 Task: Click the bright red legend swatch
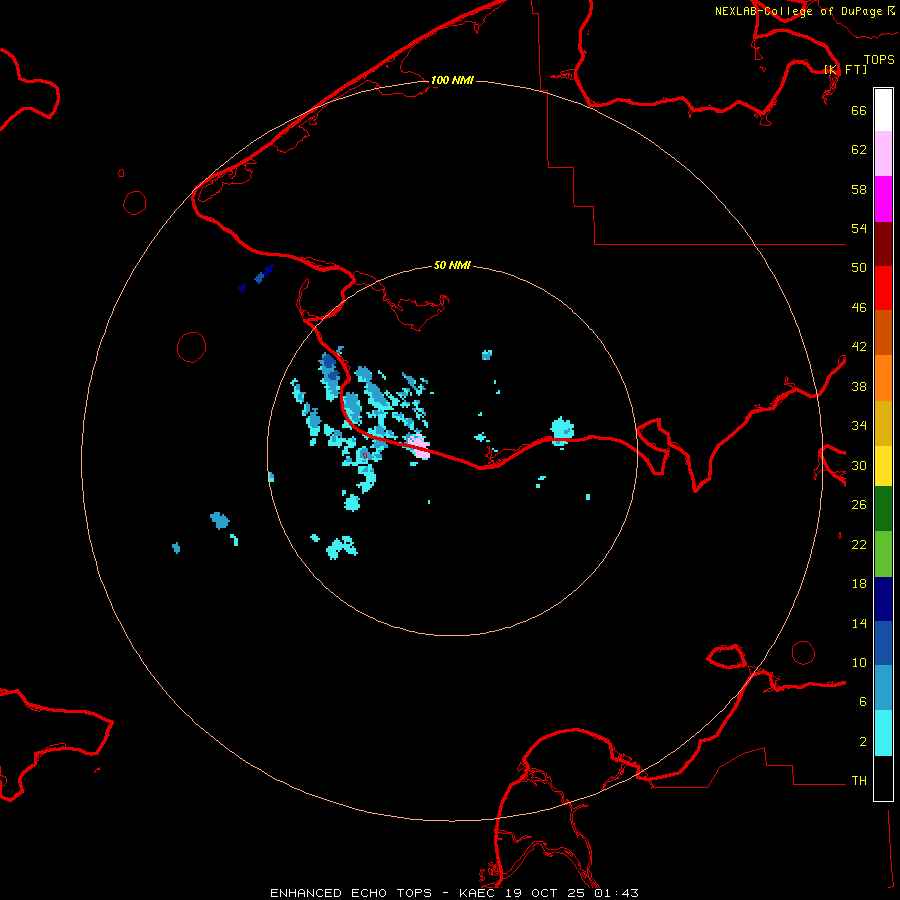click(883, 288)
